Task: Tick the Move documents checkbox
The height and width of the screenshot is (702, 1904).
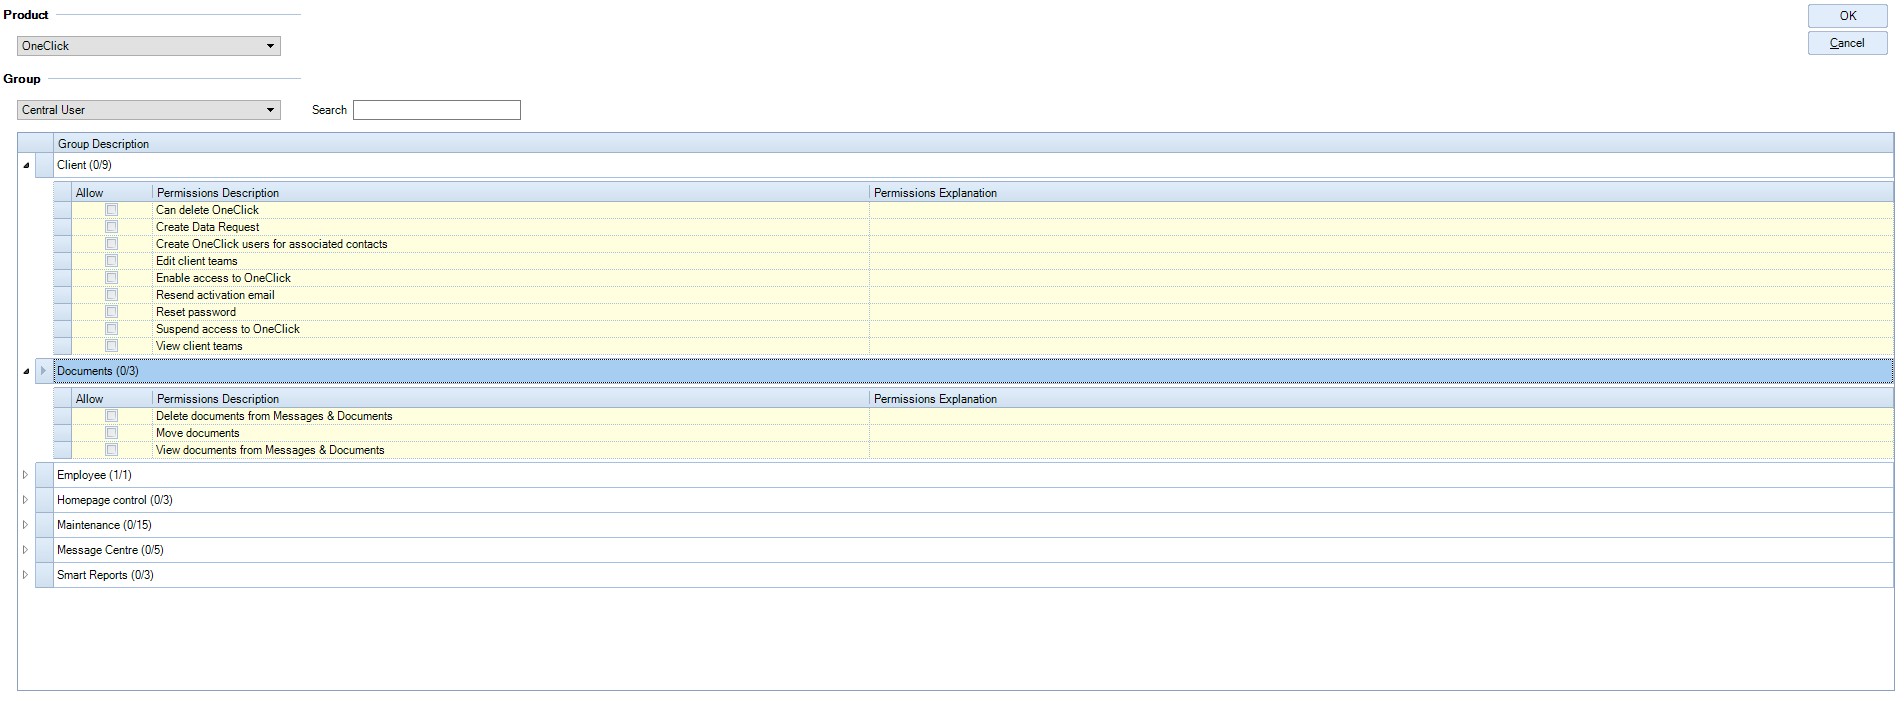Action: click(x=112, y=433)
